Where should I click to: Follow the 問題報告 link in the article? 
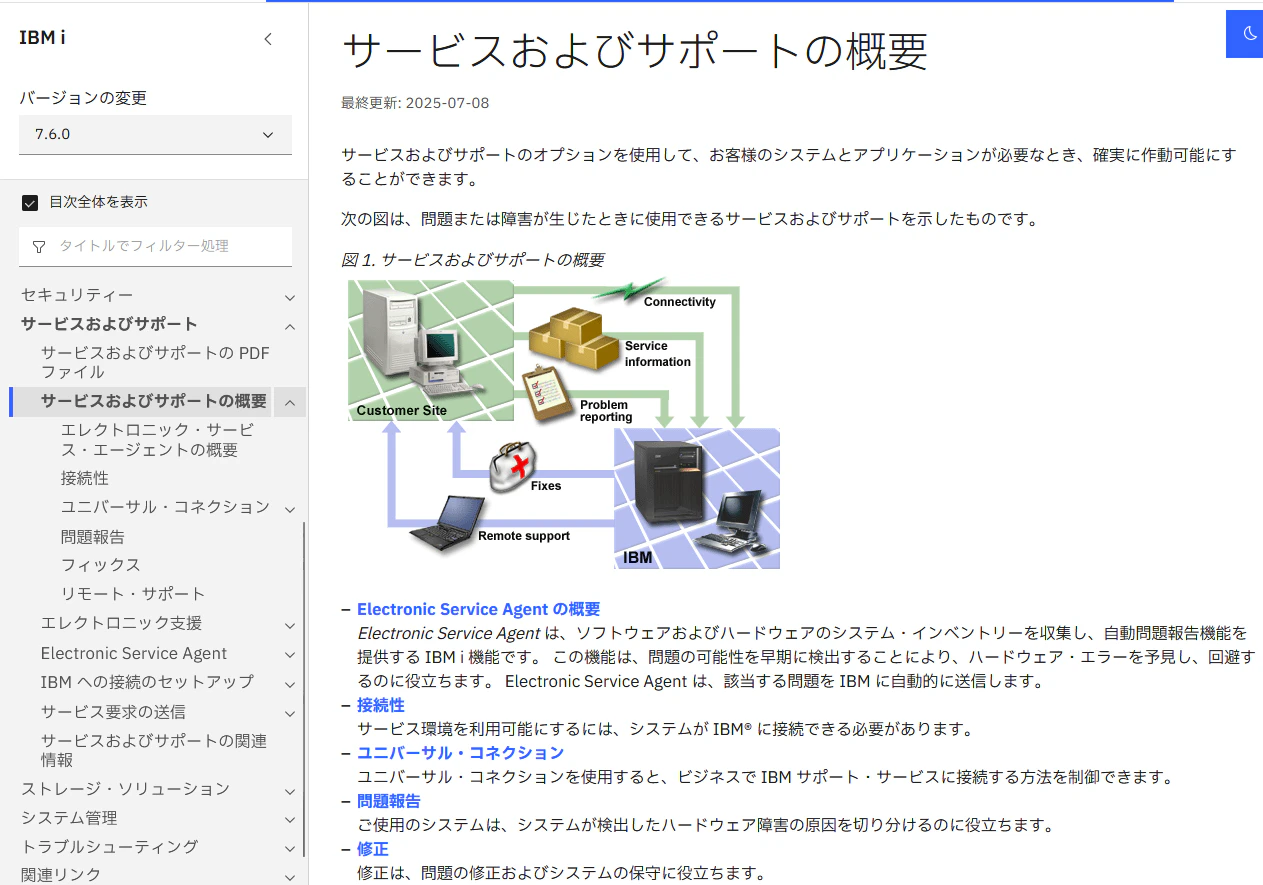(389, 801)
